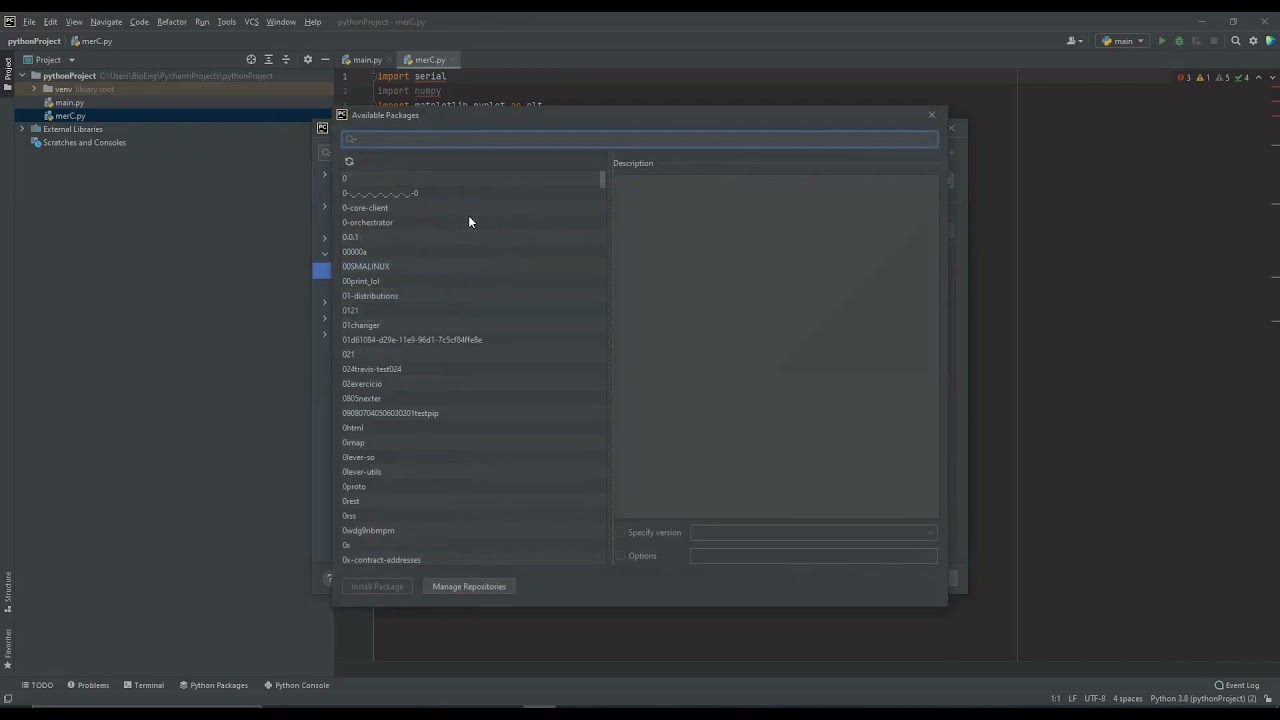Open the Favorites tool window strip
The image size is (1280, 720).
coord(8,648)
